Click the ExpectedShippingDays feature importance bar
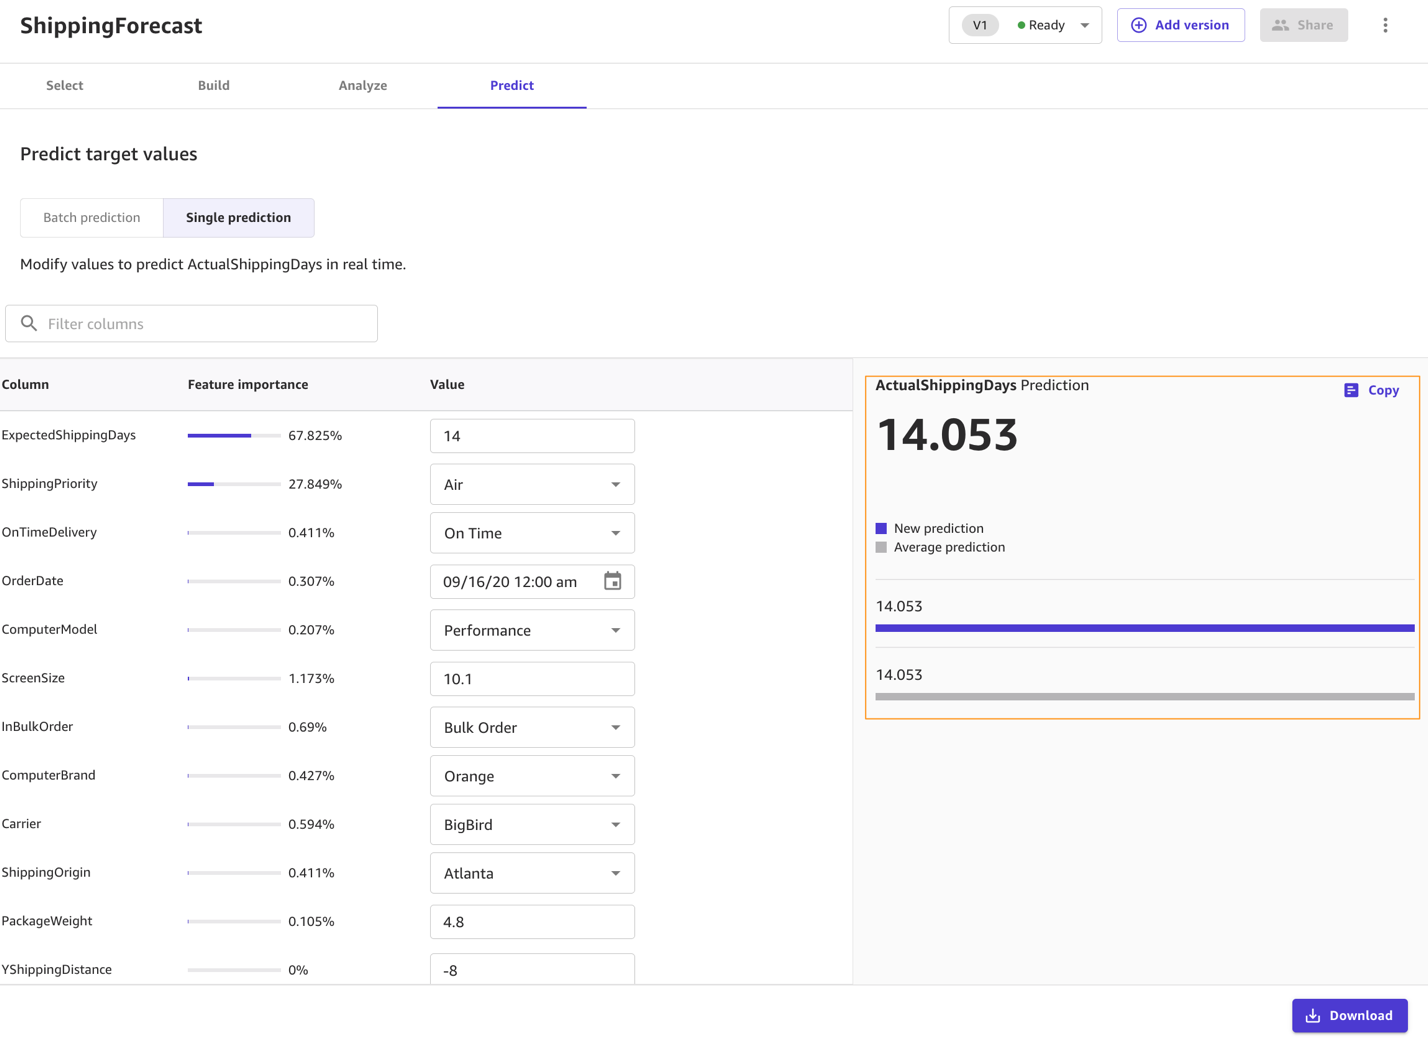Screen dimensions: 1428x1042 tap(233, 435)
